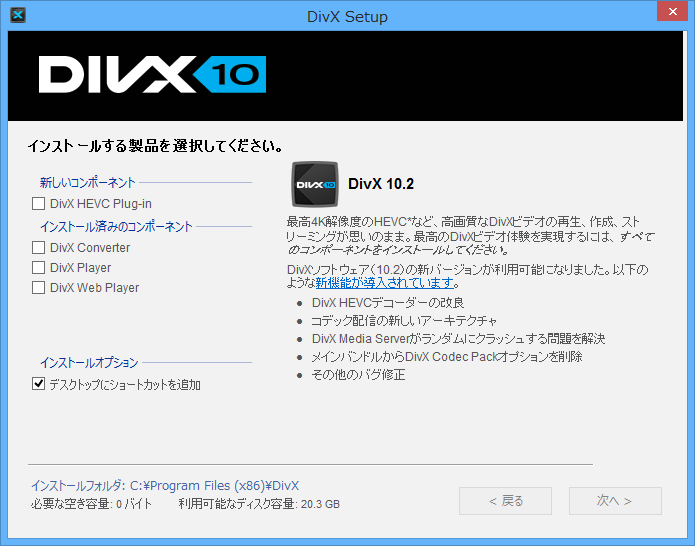
Task: Click the available disk space 20.3 GB text
Action: 259,504
